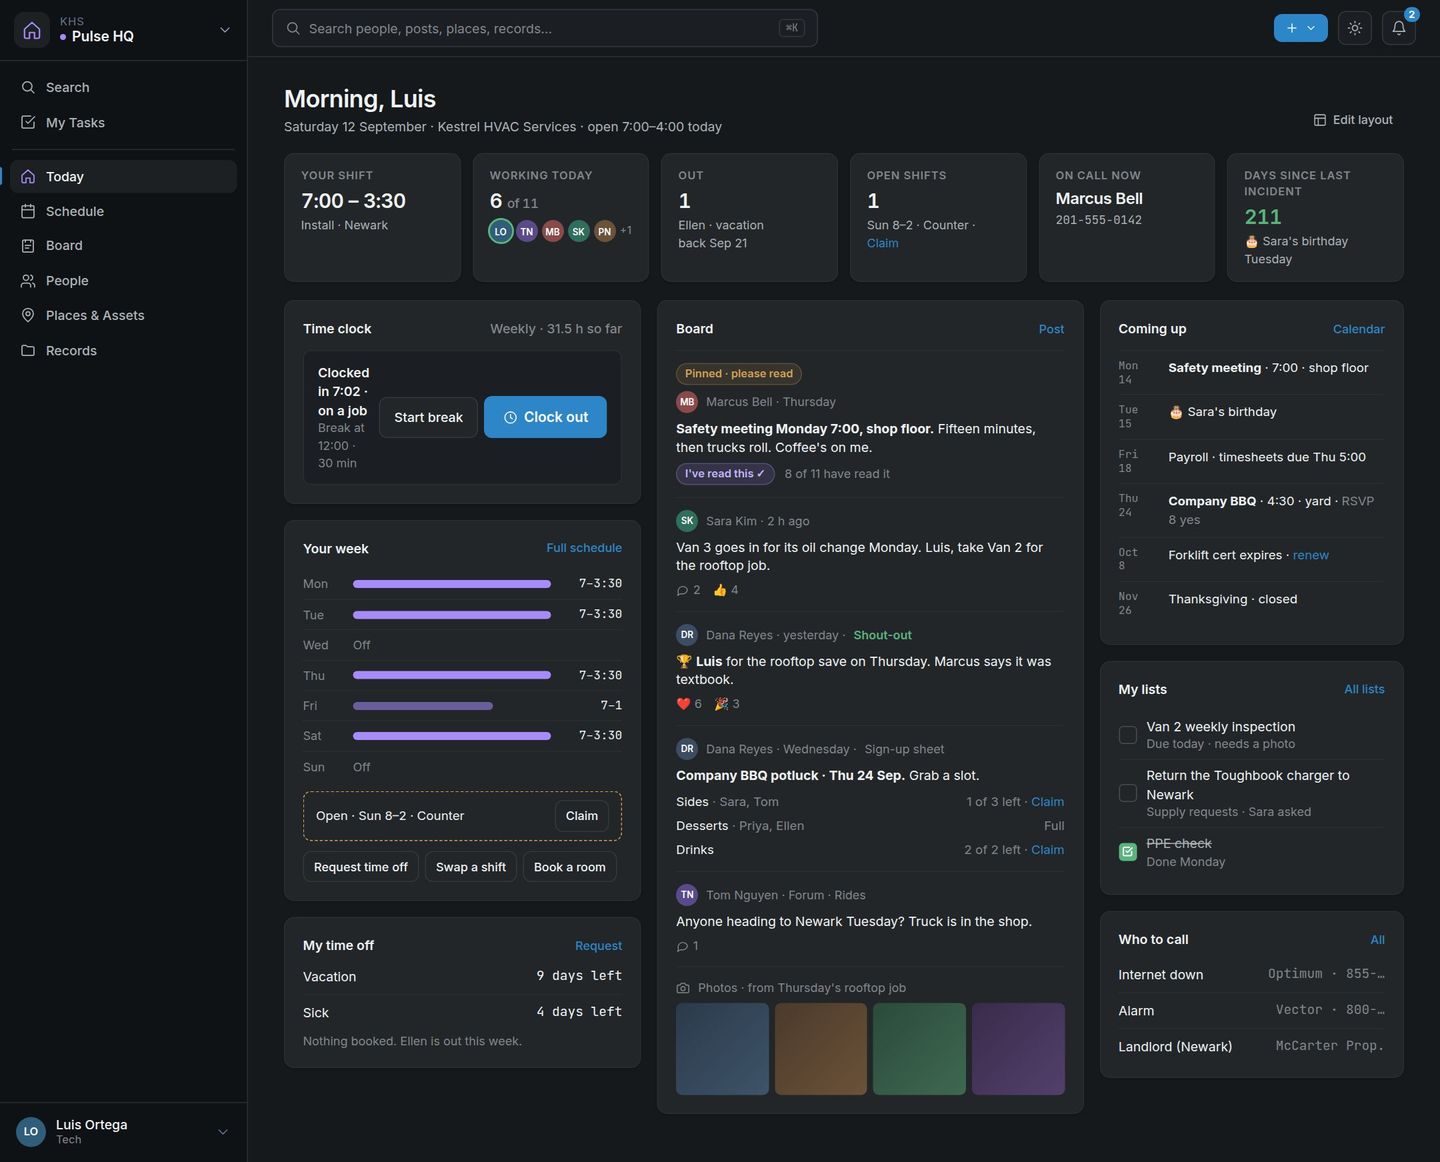Click the heart reaction on the shout-out post
Screen dimensions: 1440x1162
(689, 704)
